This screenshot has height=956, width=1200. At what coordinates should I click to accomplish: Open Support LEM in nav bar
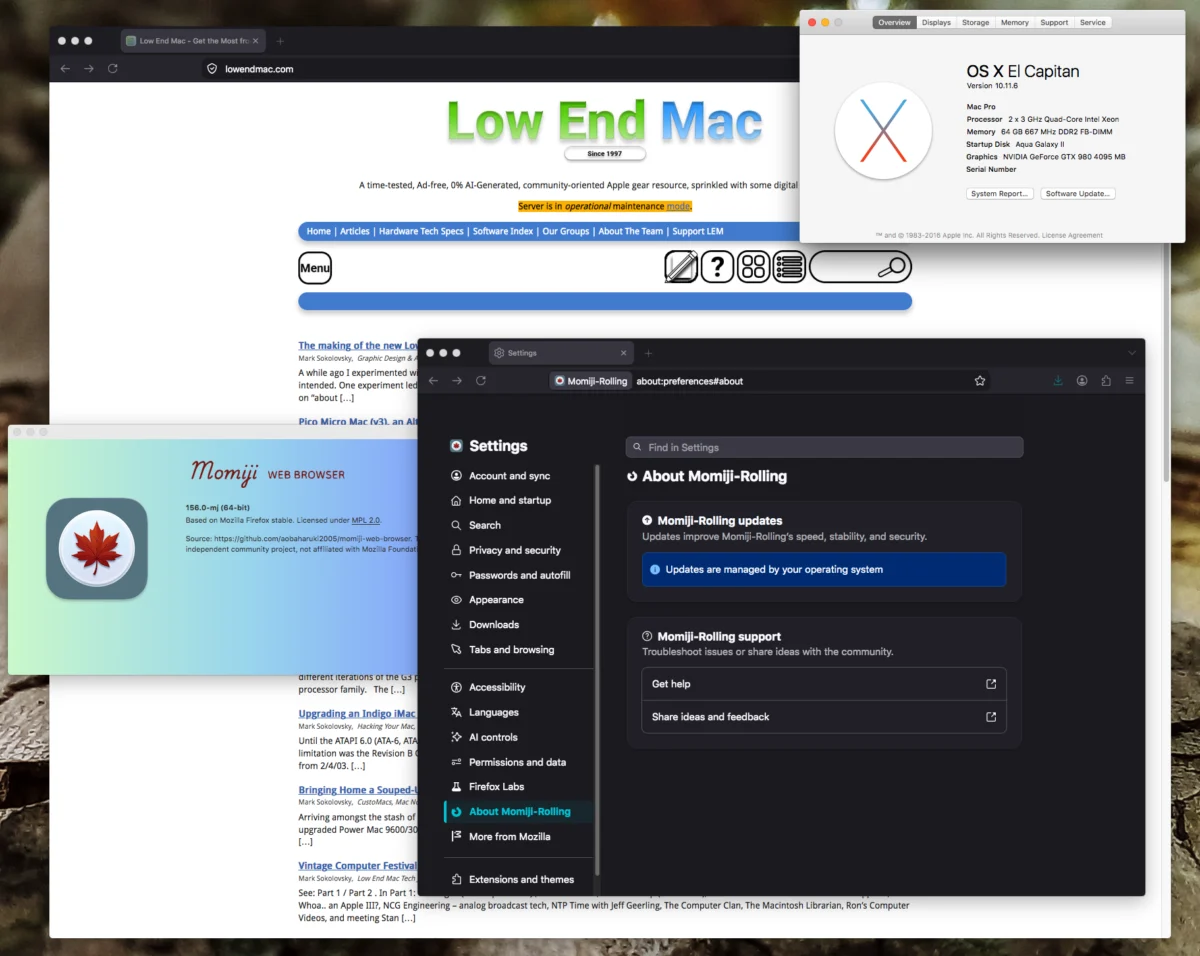click(698, 231)
